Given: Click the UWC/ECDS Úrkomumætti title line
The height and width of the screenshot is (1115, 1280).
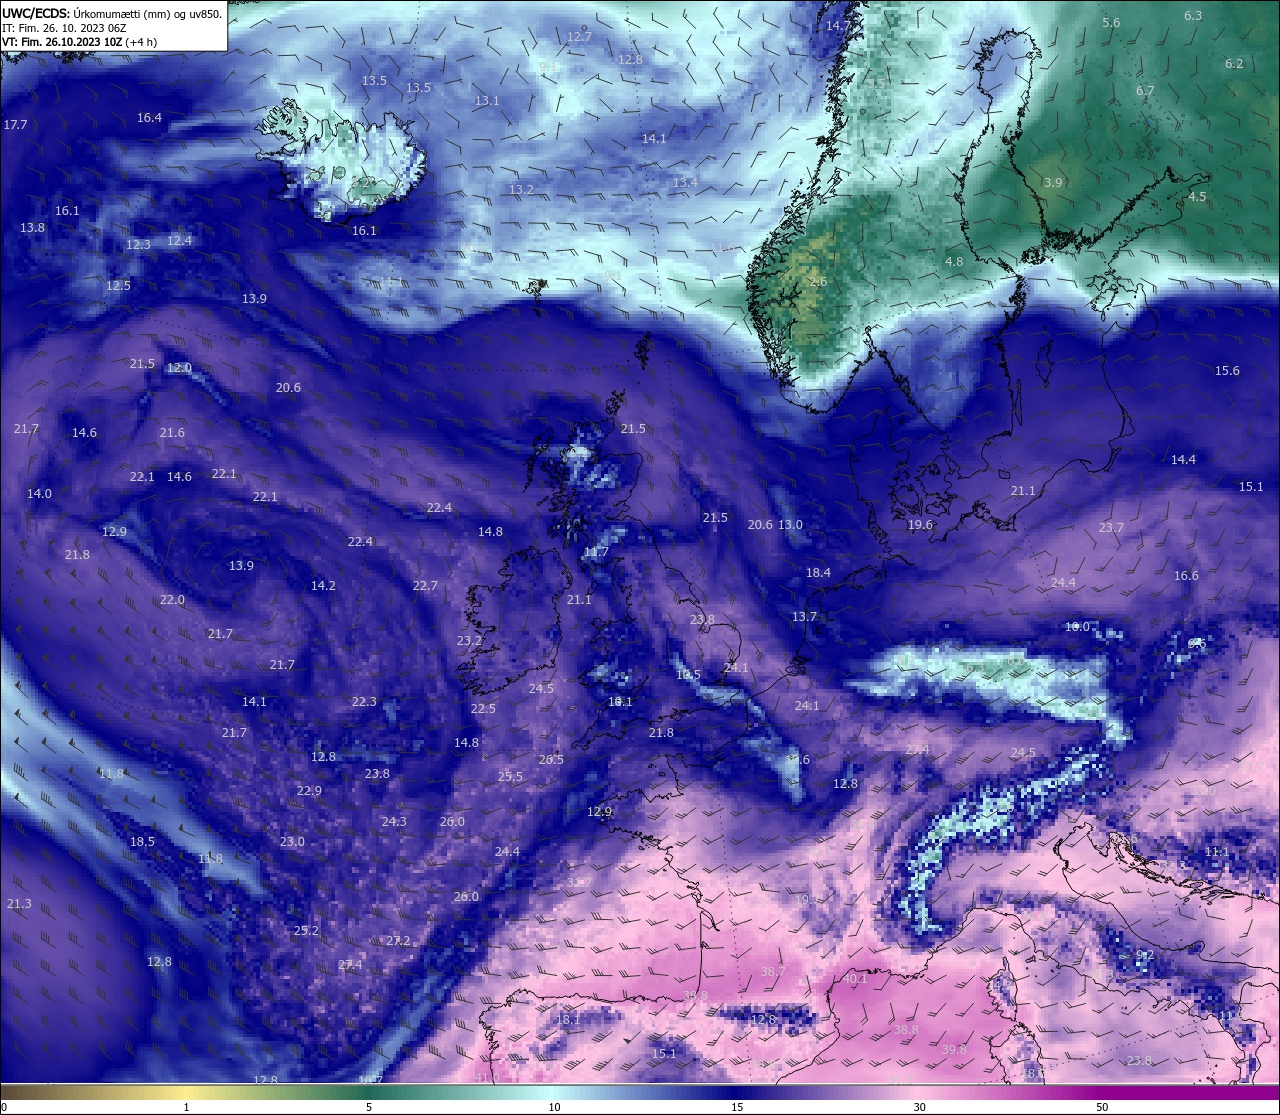Looking at the screenshot, I should pos(112,13).
